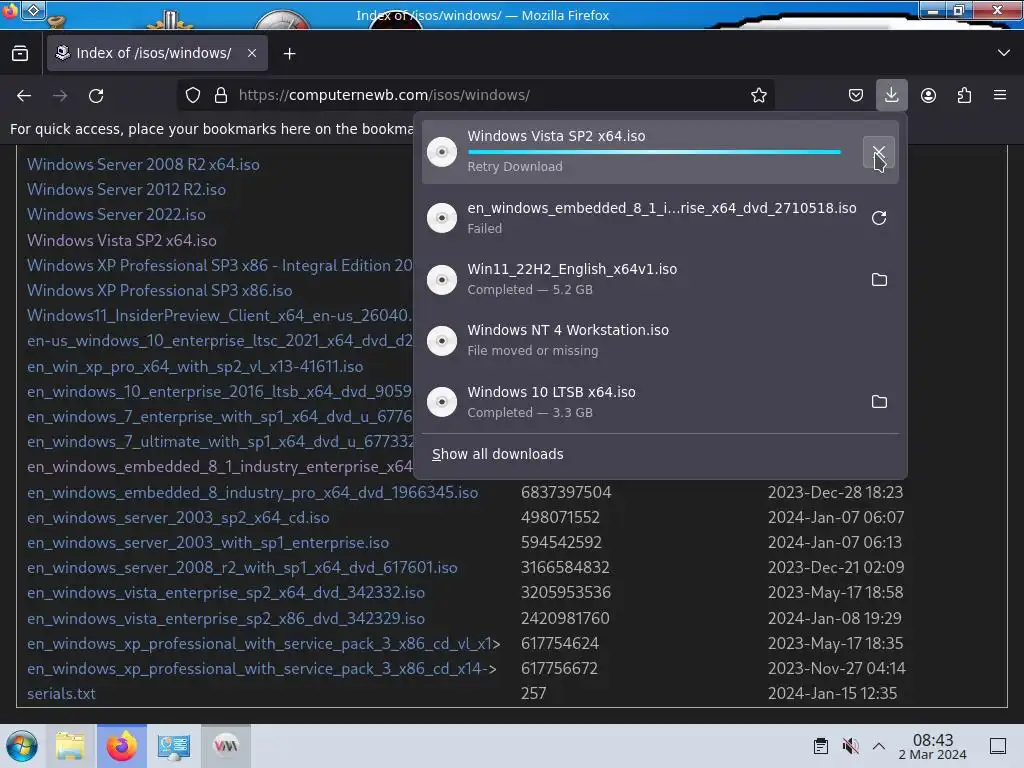Open en_windows_server_2008_r2_with_sp1 link
The width and height of the screenshot is (1024, 768).
coord(242,568)
